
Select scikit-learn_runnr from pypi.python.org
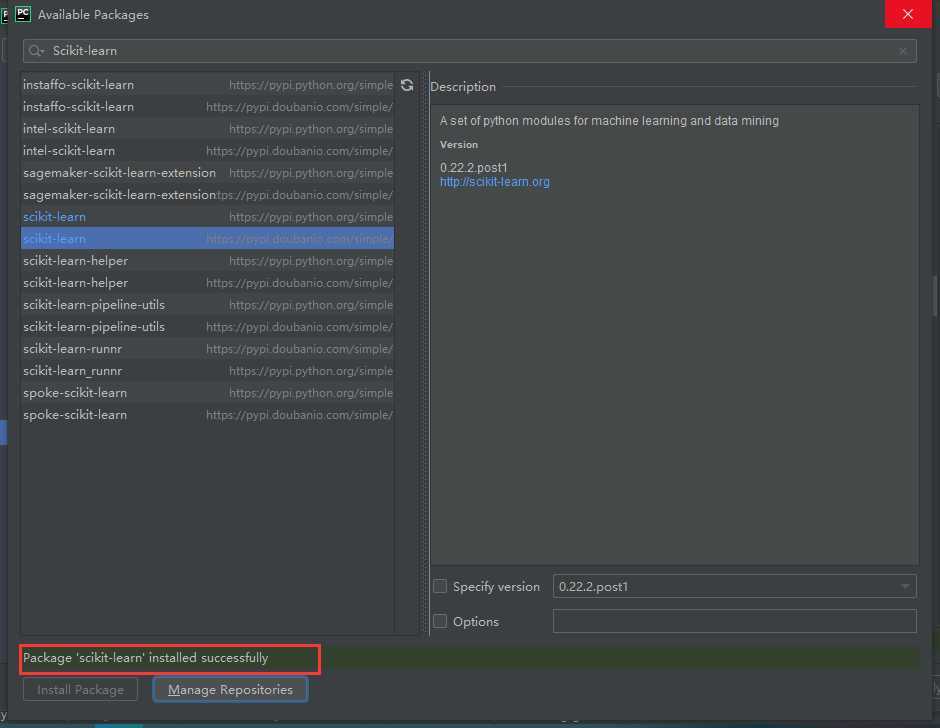[x=207, y=371]
